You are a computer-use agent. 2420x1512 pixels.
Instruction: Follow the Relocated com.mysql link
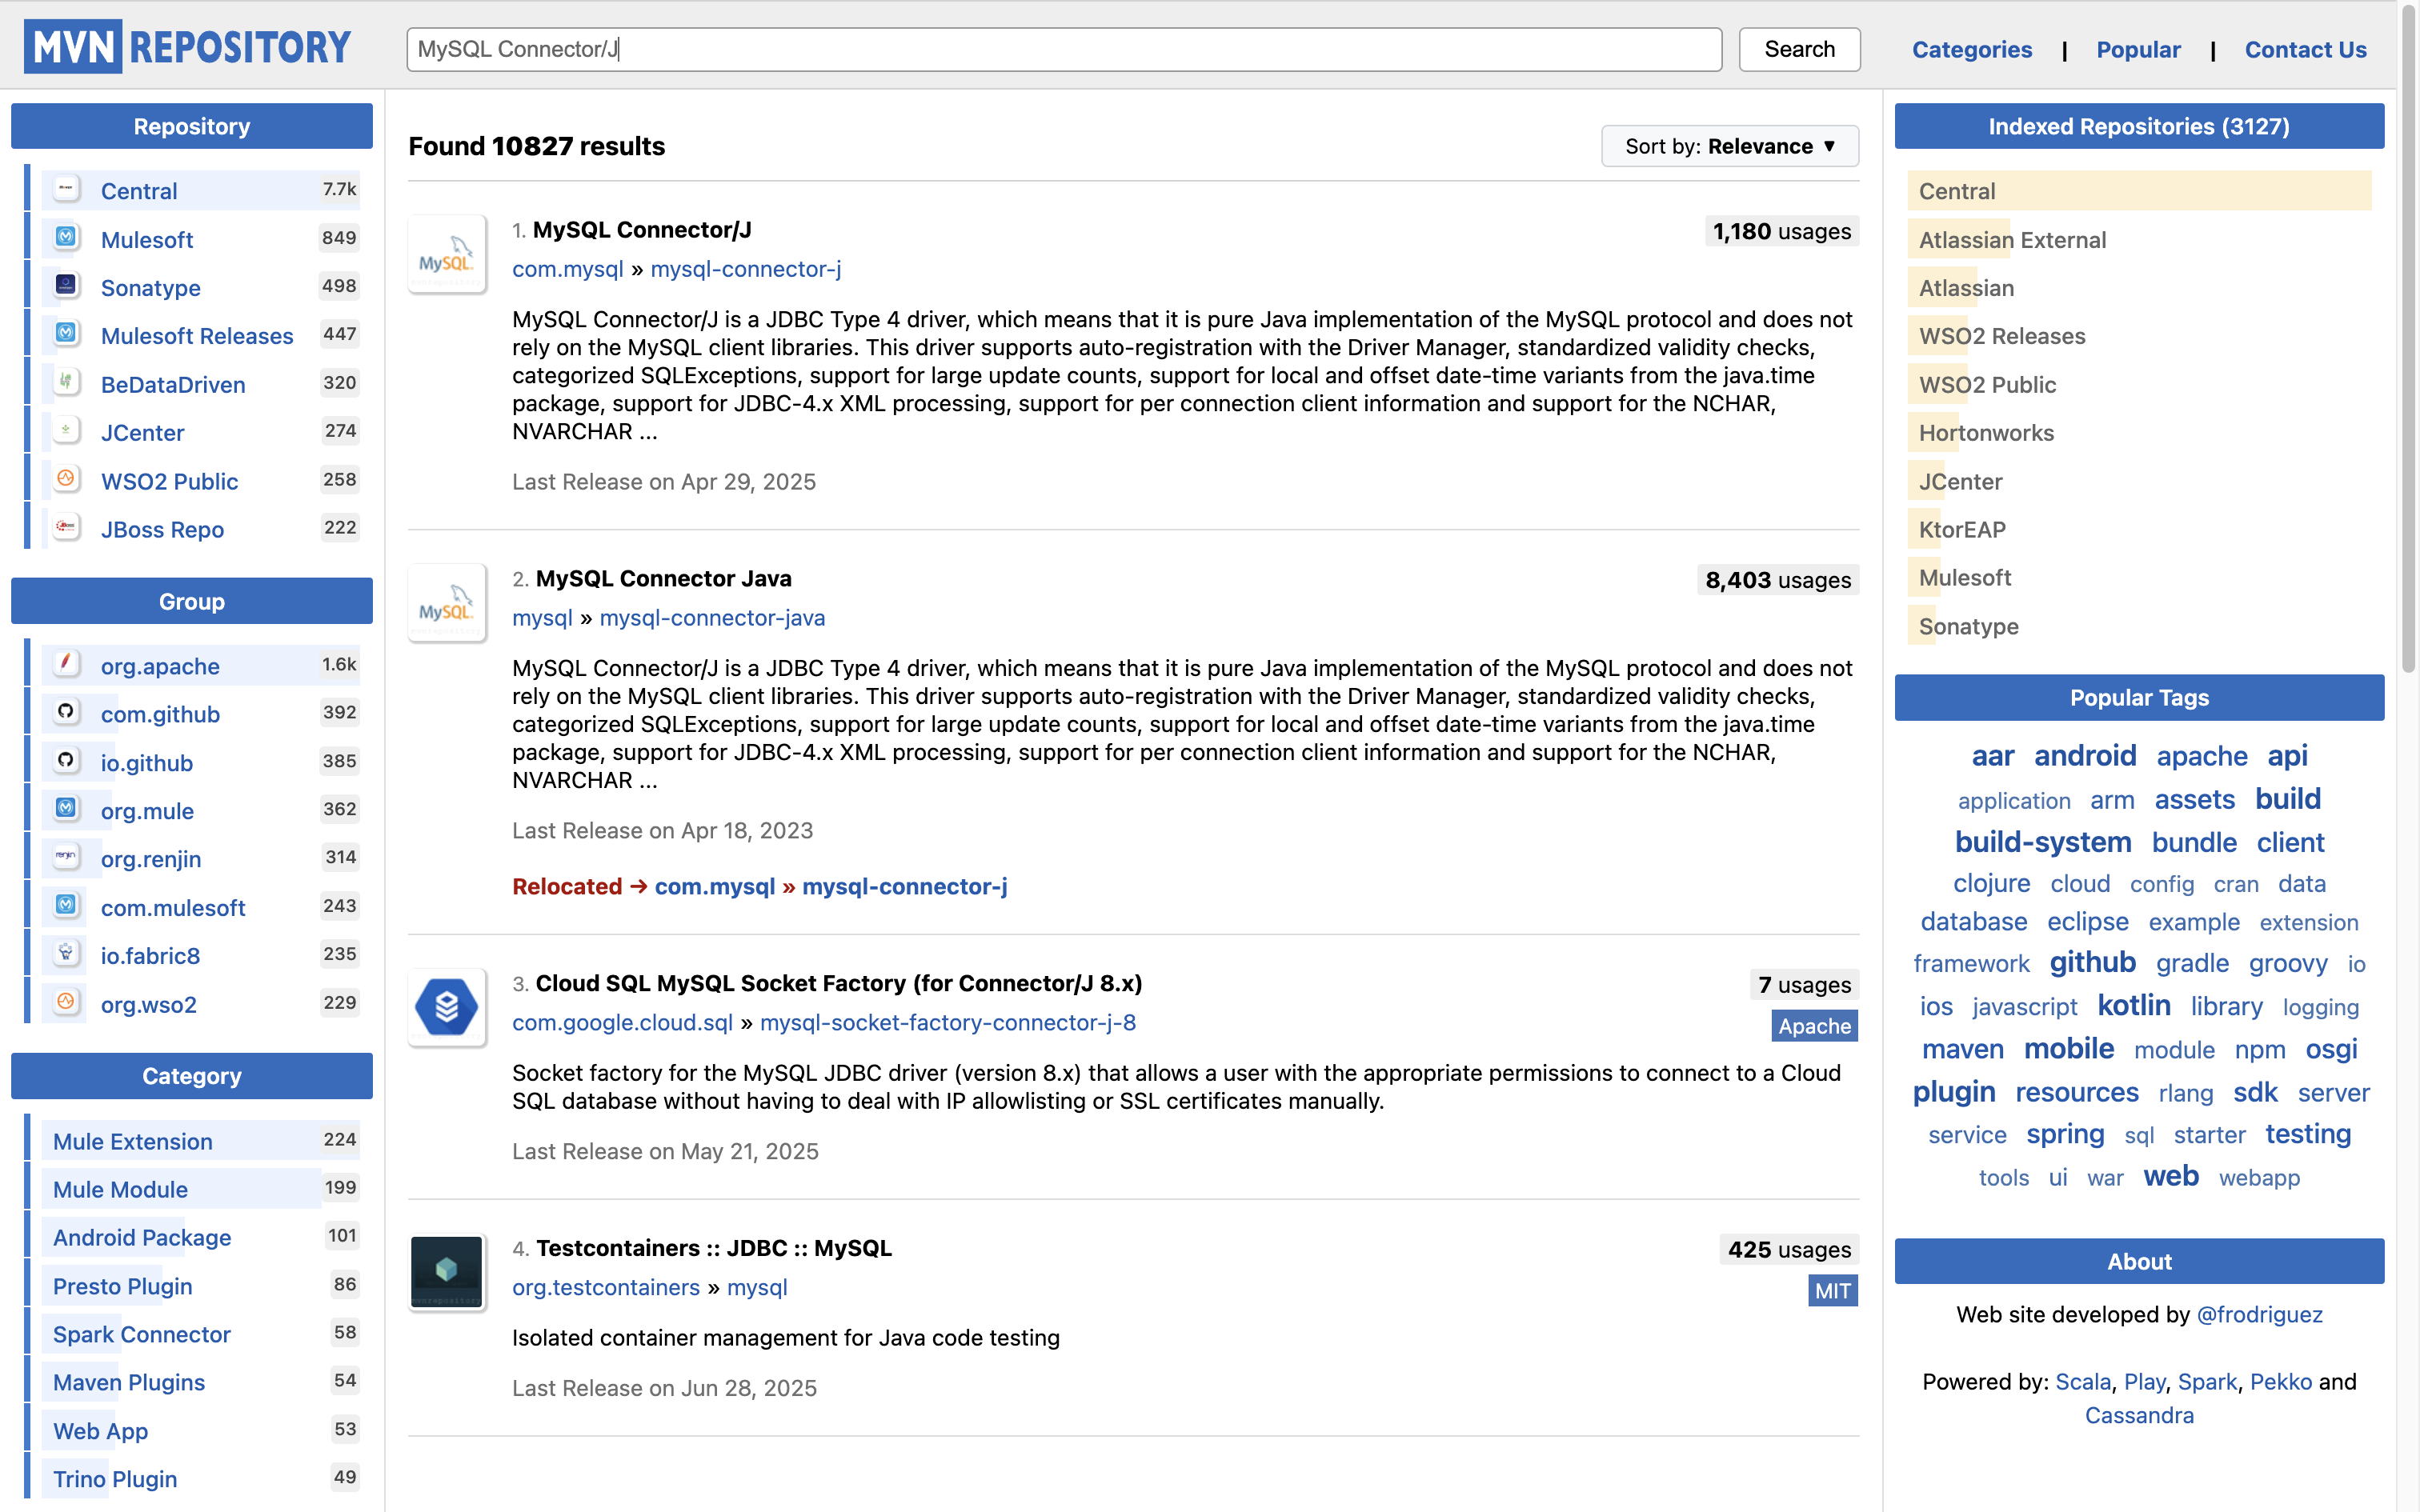click(714, 886)
